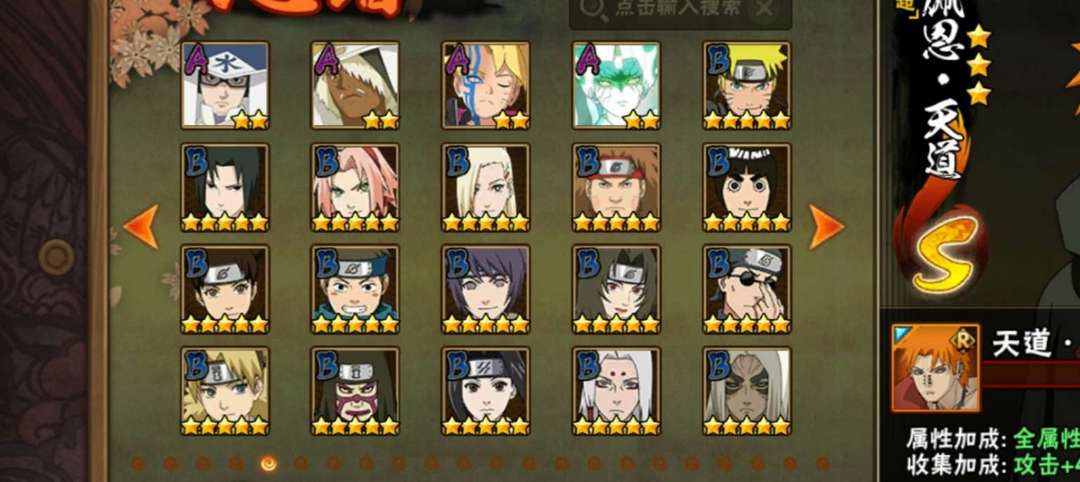The image size is (1080, 482).
Task: Select the dark-skinned white-haired A-rank portrait
Action: pyautogui.click(x=355, y=85)
